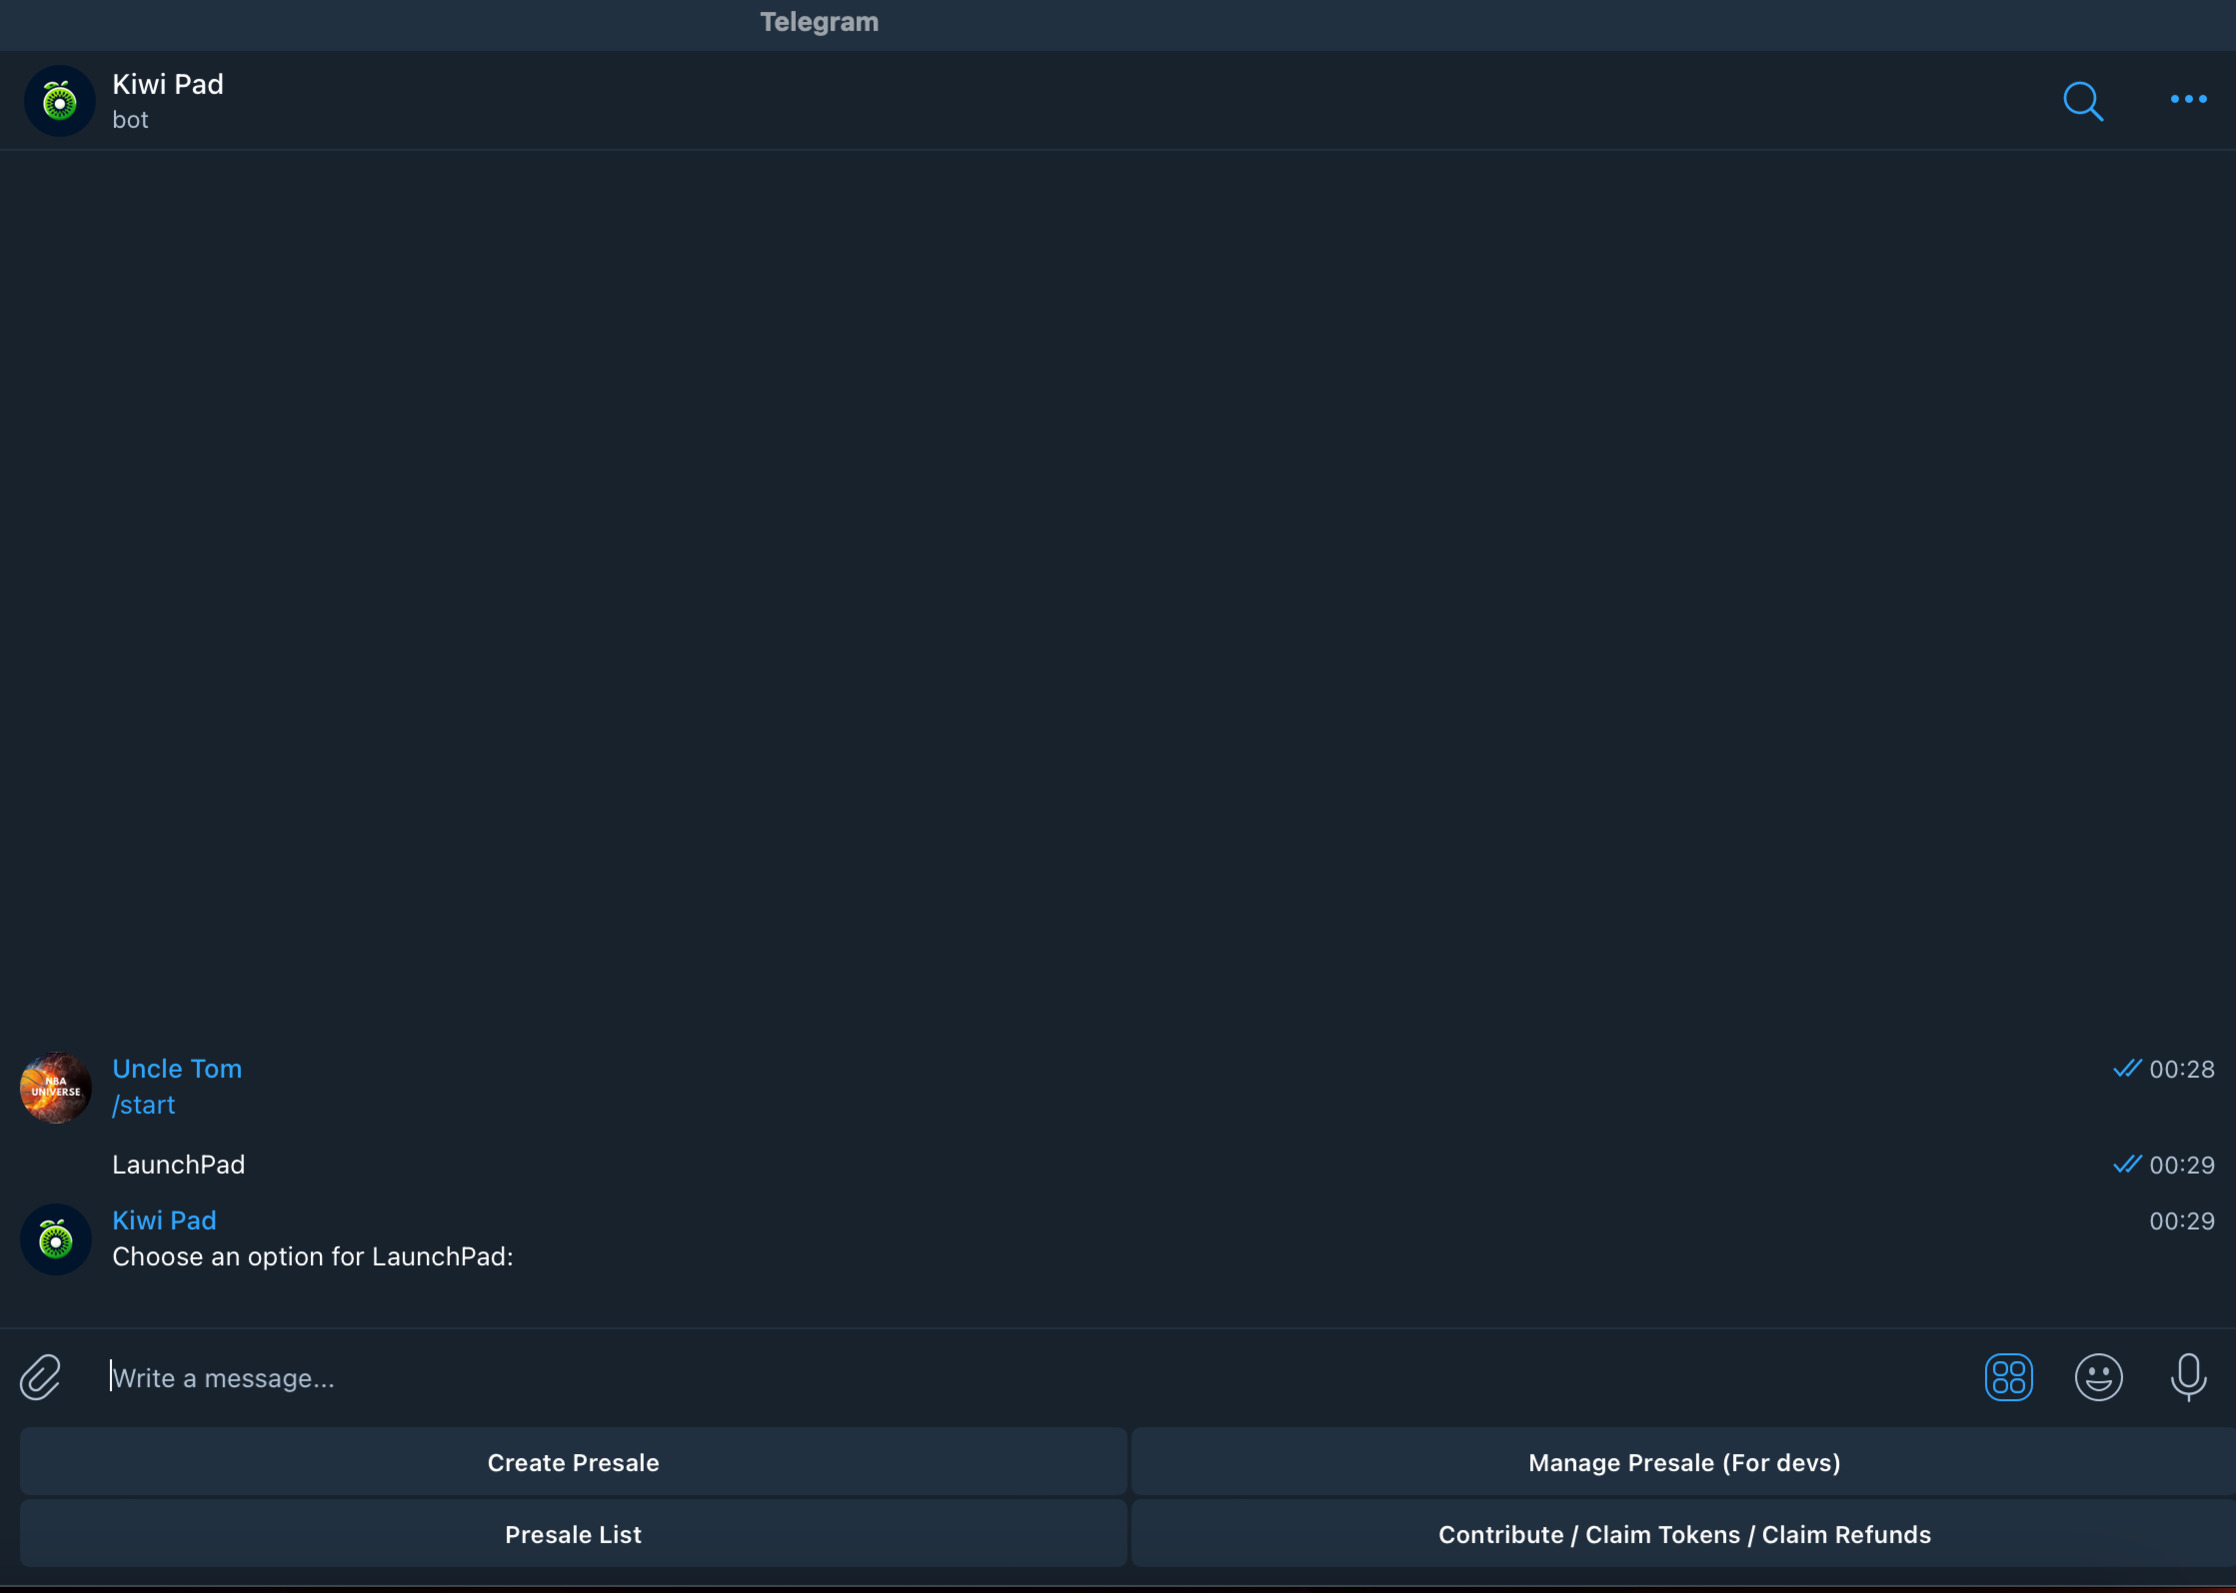Click the Kiwi Pad sender name in chat

(164, 1220)
